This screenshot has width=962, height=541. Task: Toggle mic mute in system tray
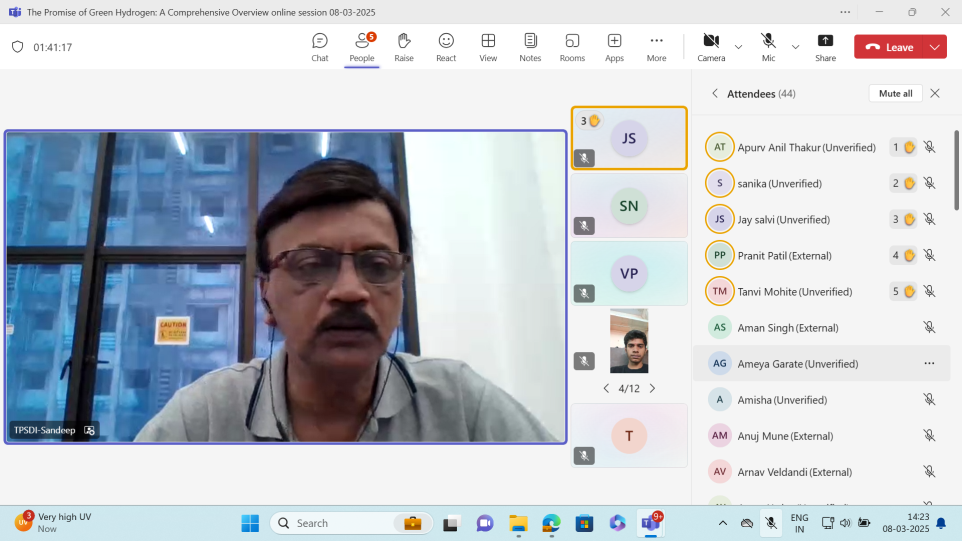pyautogui.click(x=771, y=523)
